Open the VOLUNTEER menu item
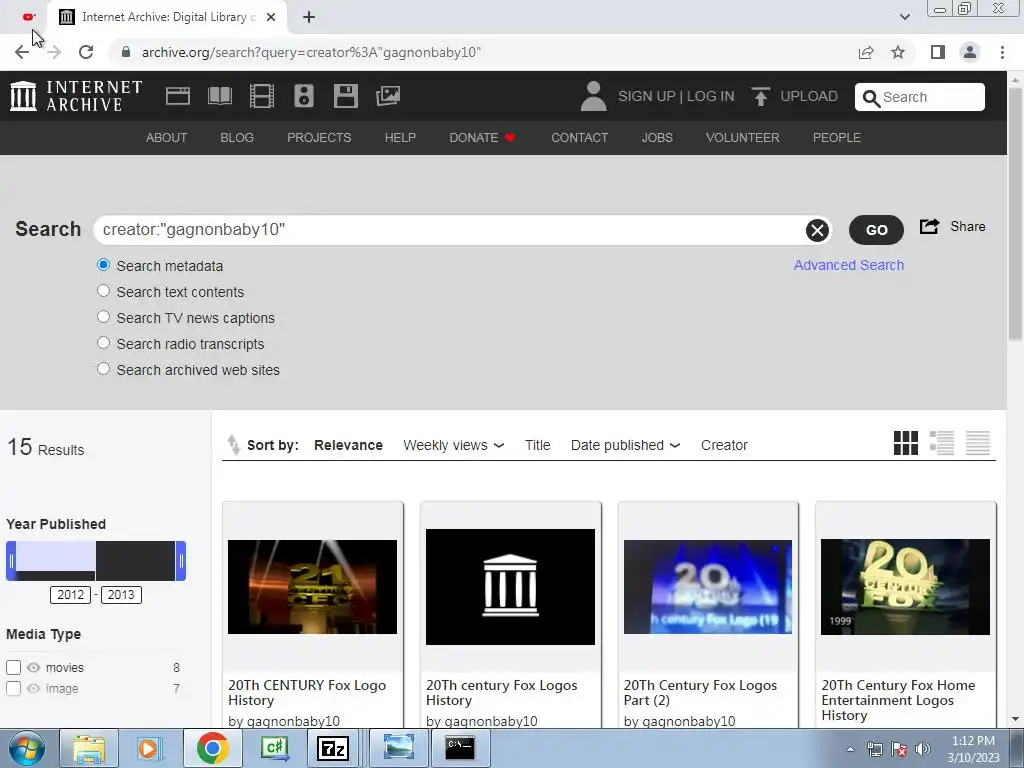This screenshot has width=1024, height=768. (743, 138)
